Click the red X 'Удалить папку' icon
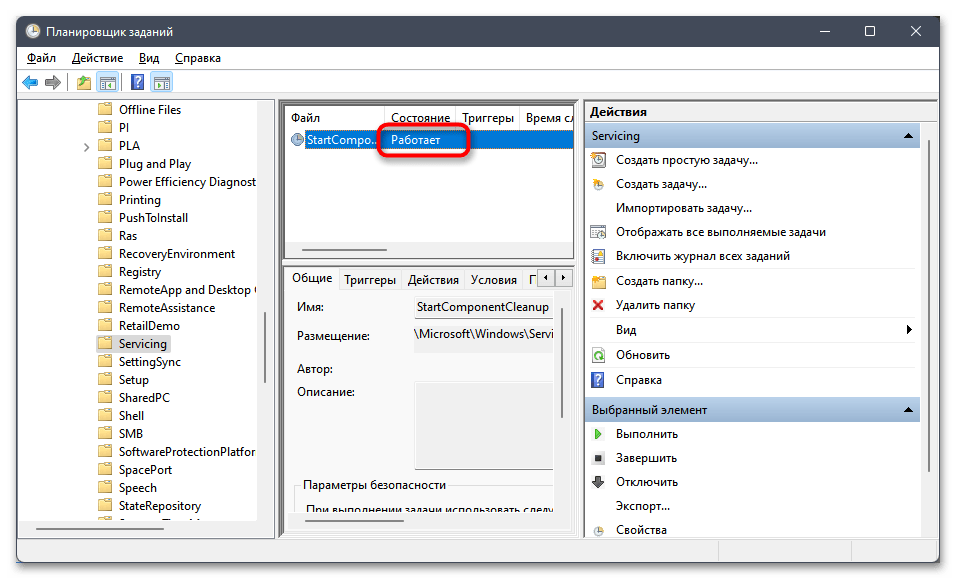956x579 pixels. (x=598, y=305)
